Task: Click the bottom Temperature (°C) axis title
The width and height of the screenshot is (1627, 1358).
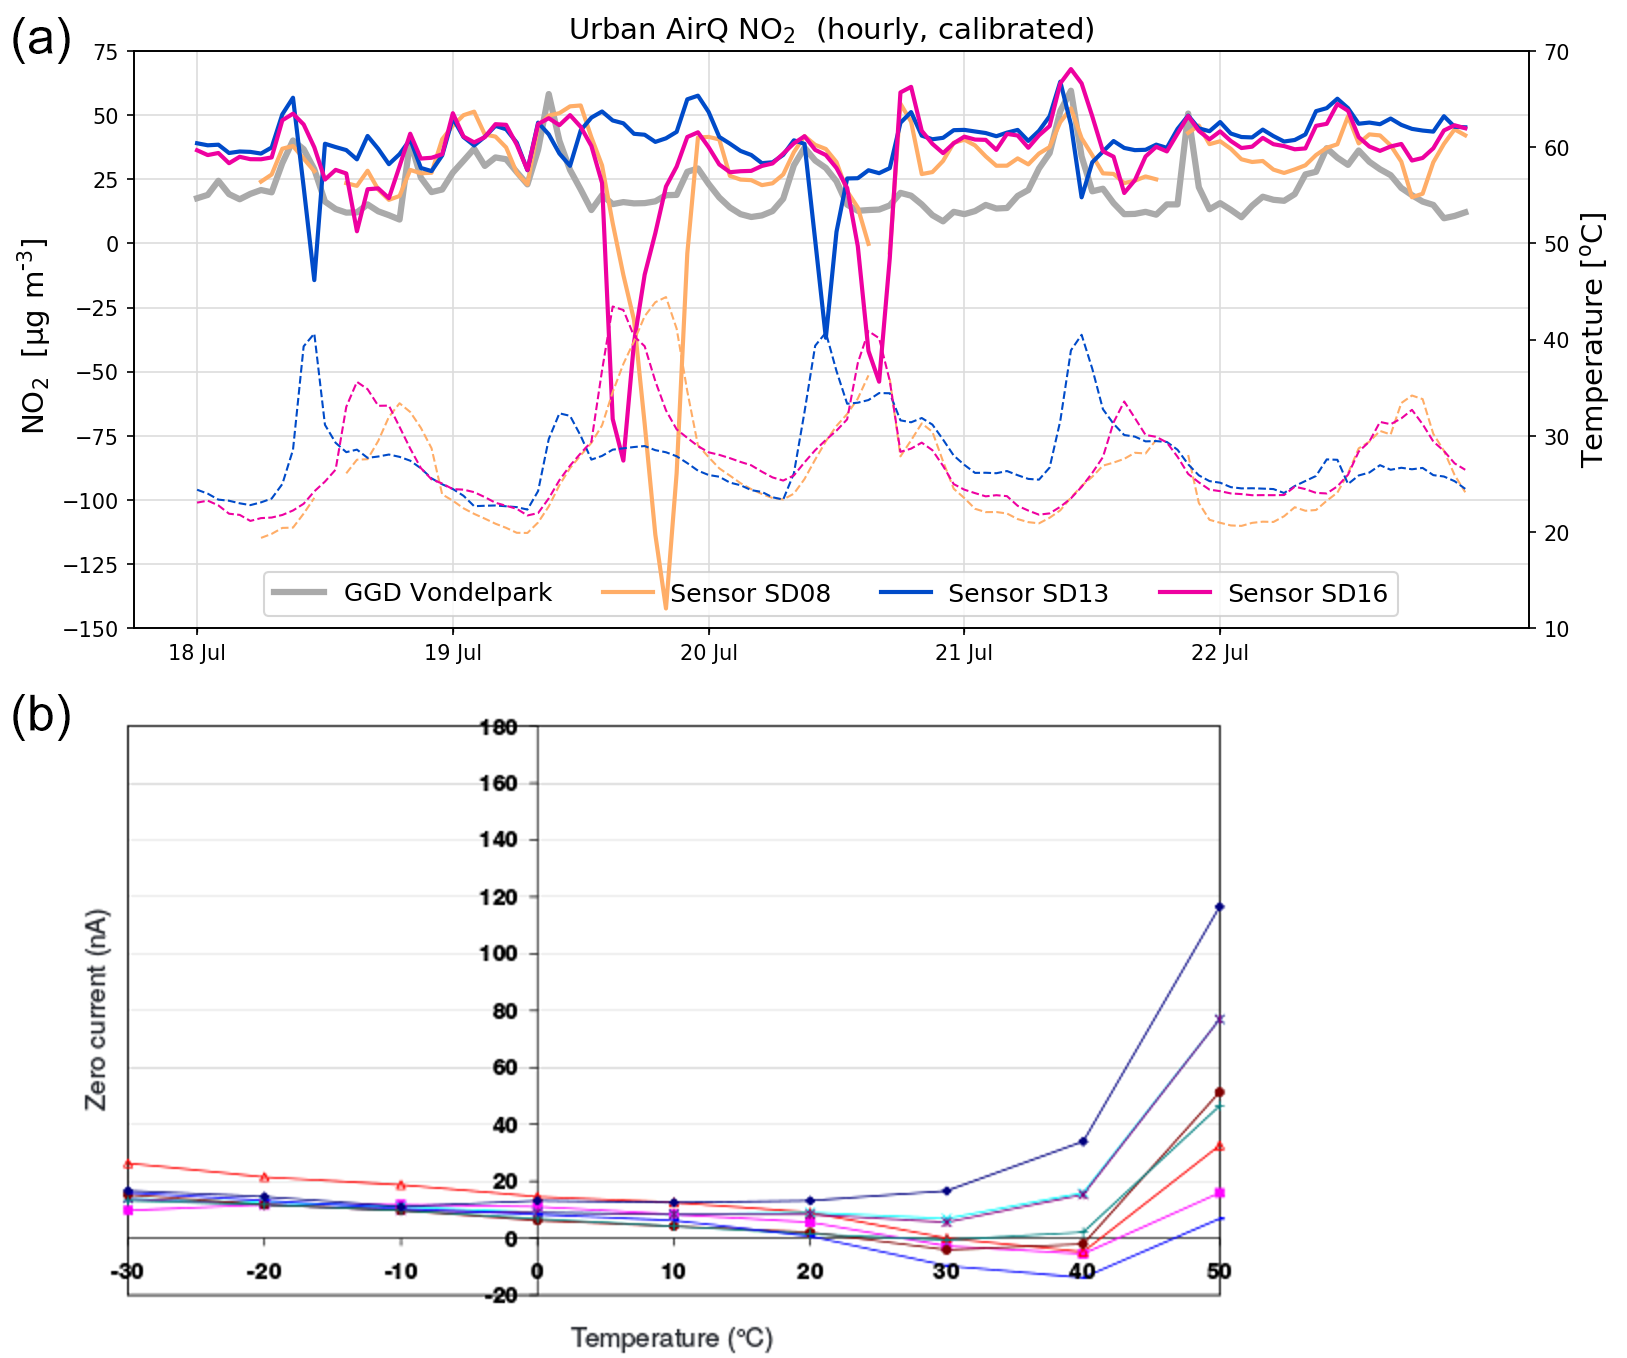Action: click(x=672, y=1338)
